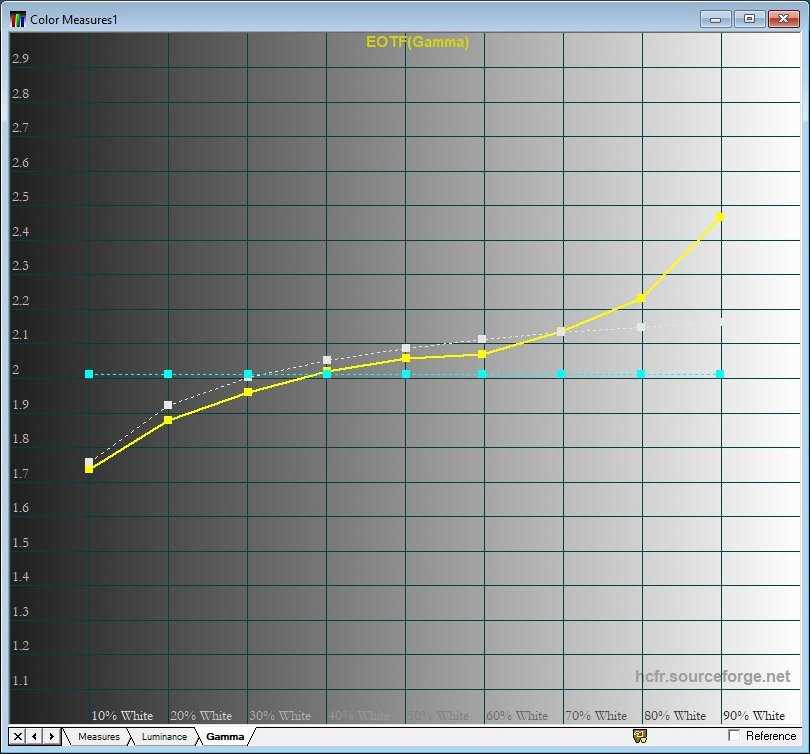Open the Luminance tab
This screenshot has width=810, height=754.
(x=163, y=737)
